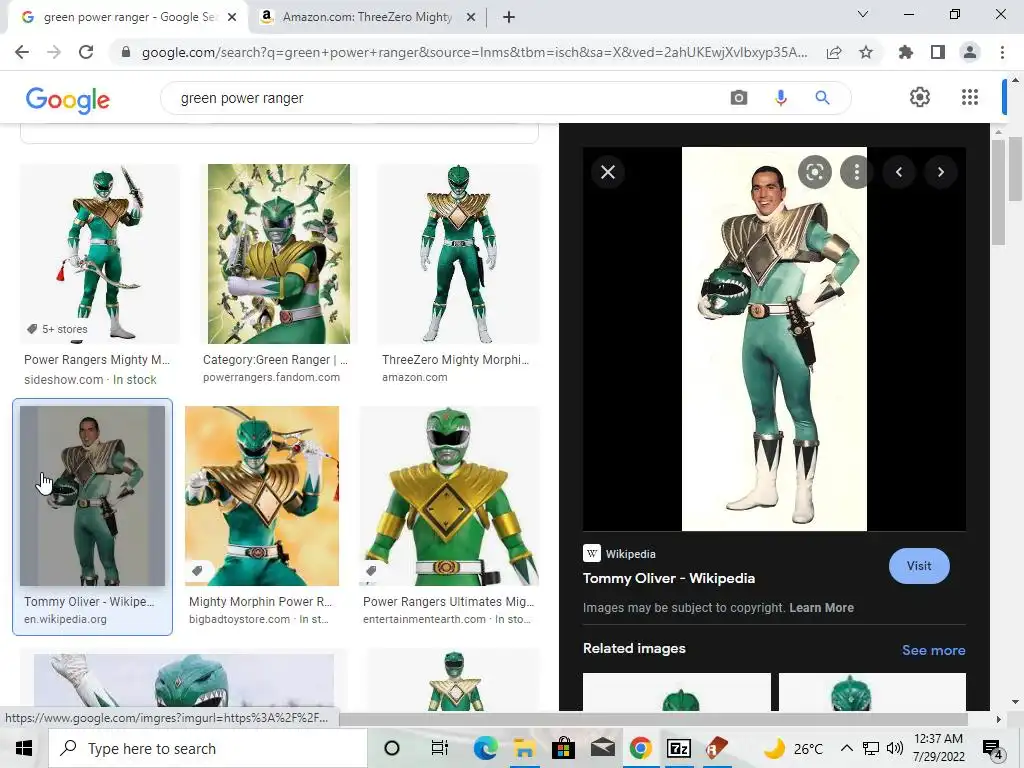Show hidden system tray icons
The width and height of the screenshot is (1024, 768).
(x=846, y=748)
